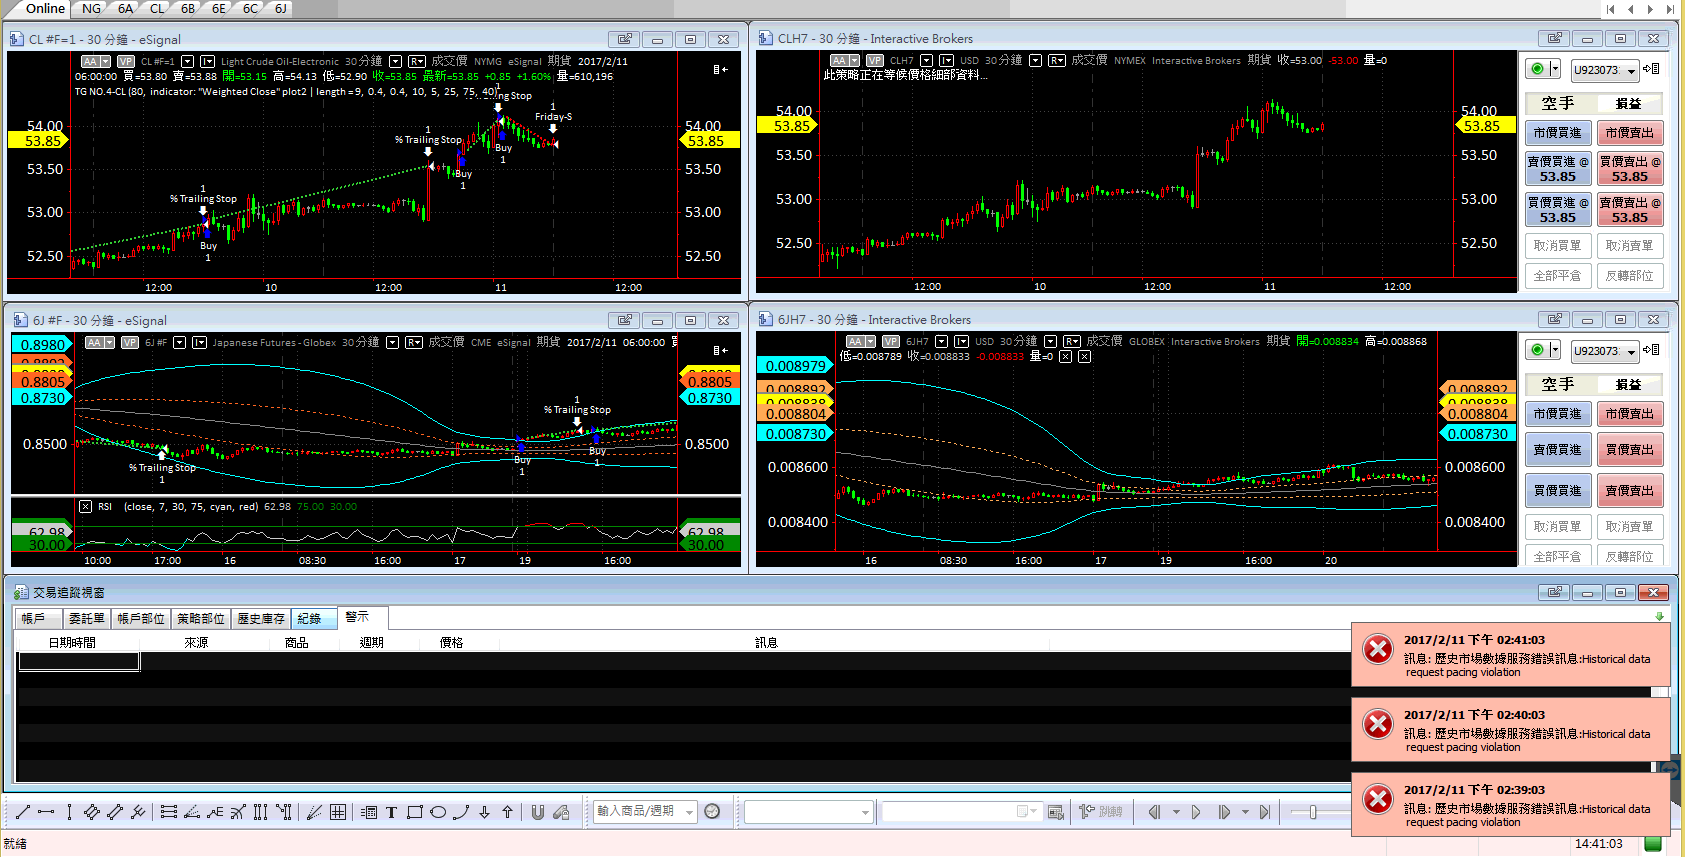Viewport: 1685px width, 857px height.
Task: Click the selected 日期時間 cell
Action: click(x=79, y=661)
